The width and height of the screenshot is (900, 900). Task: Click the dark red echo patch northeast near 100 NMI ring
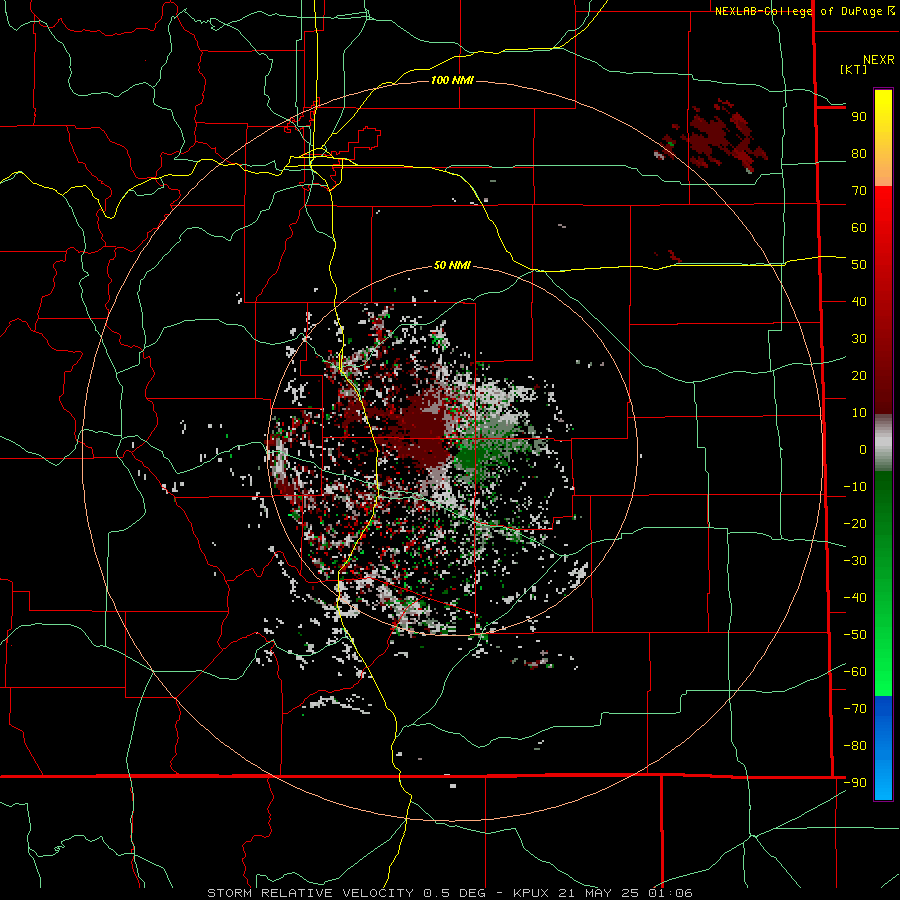pos(717,137)
